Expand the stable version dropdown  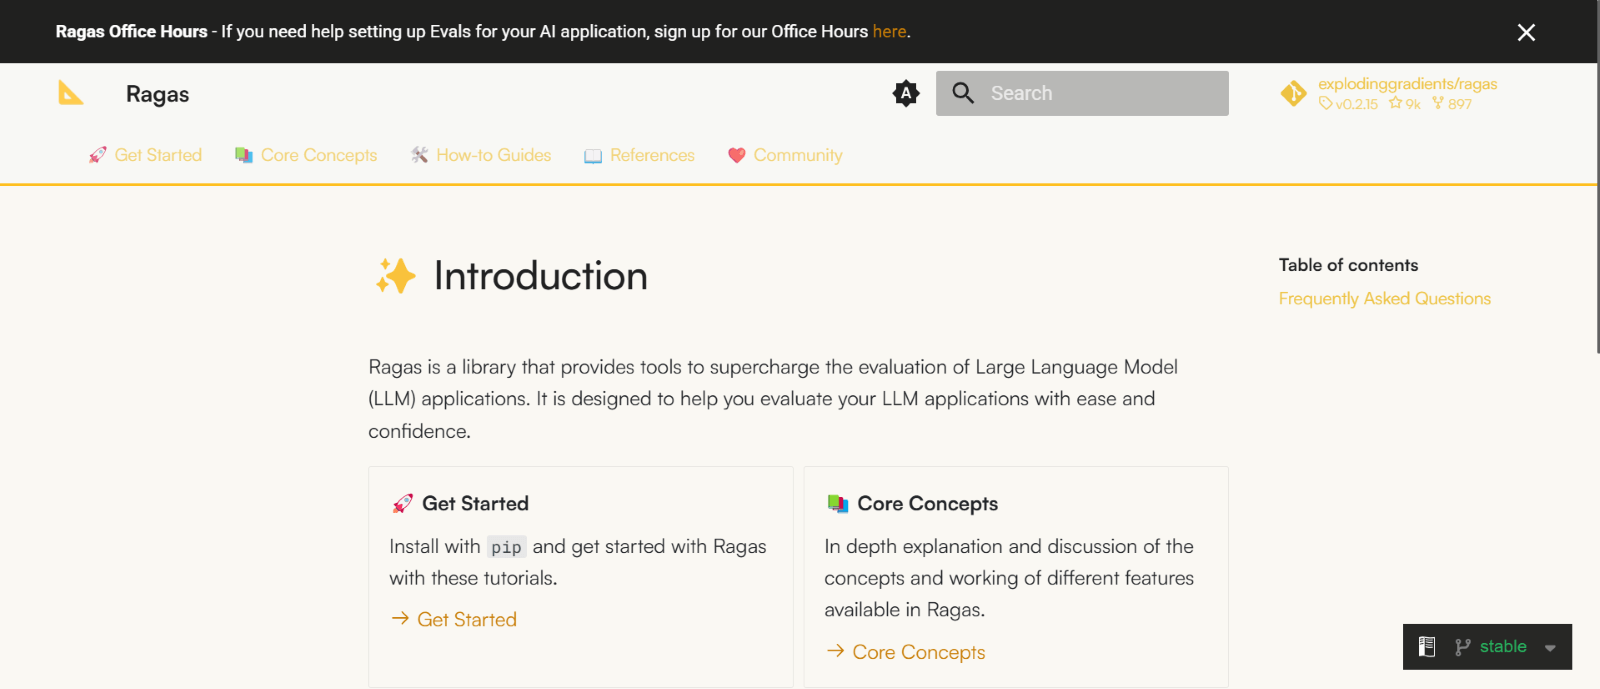point(1549,647)
